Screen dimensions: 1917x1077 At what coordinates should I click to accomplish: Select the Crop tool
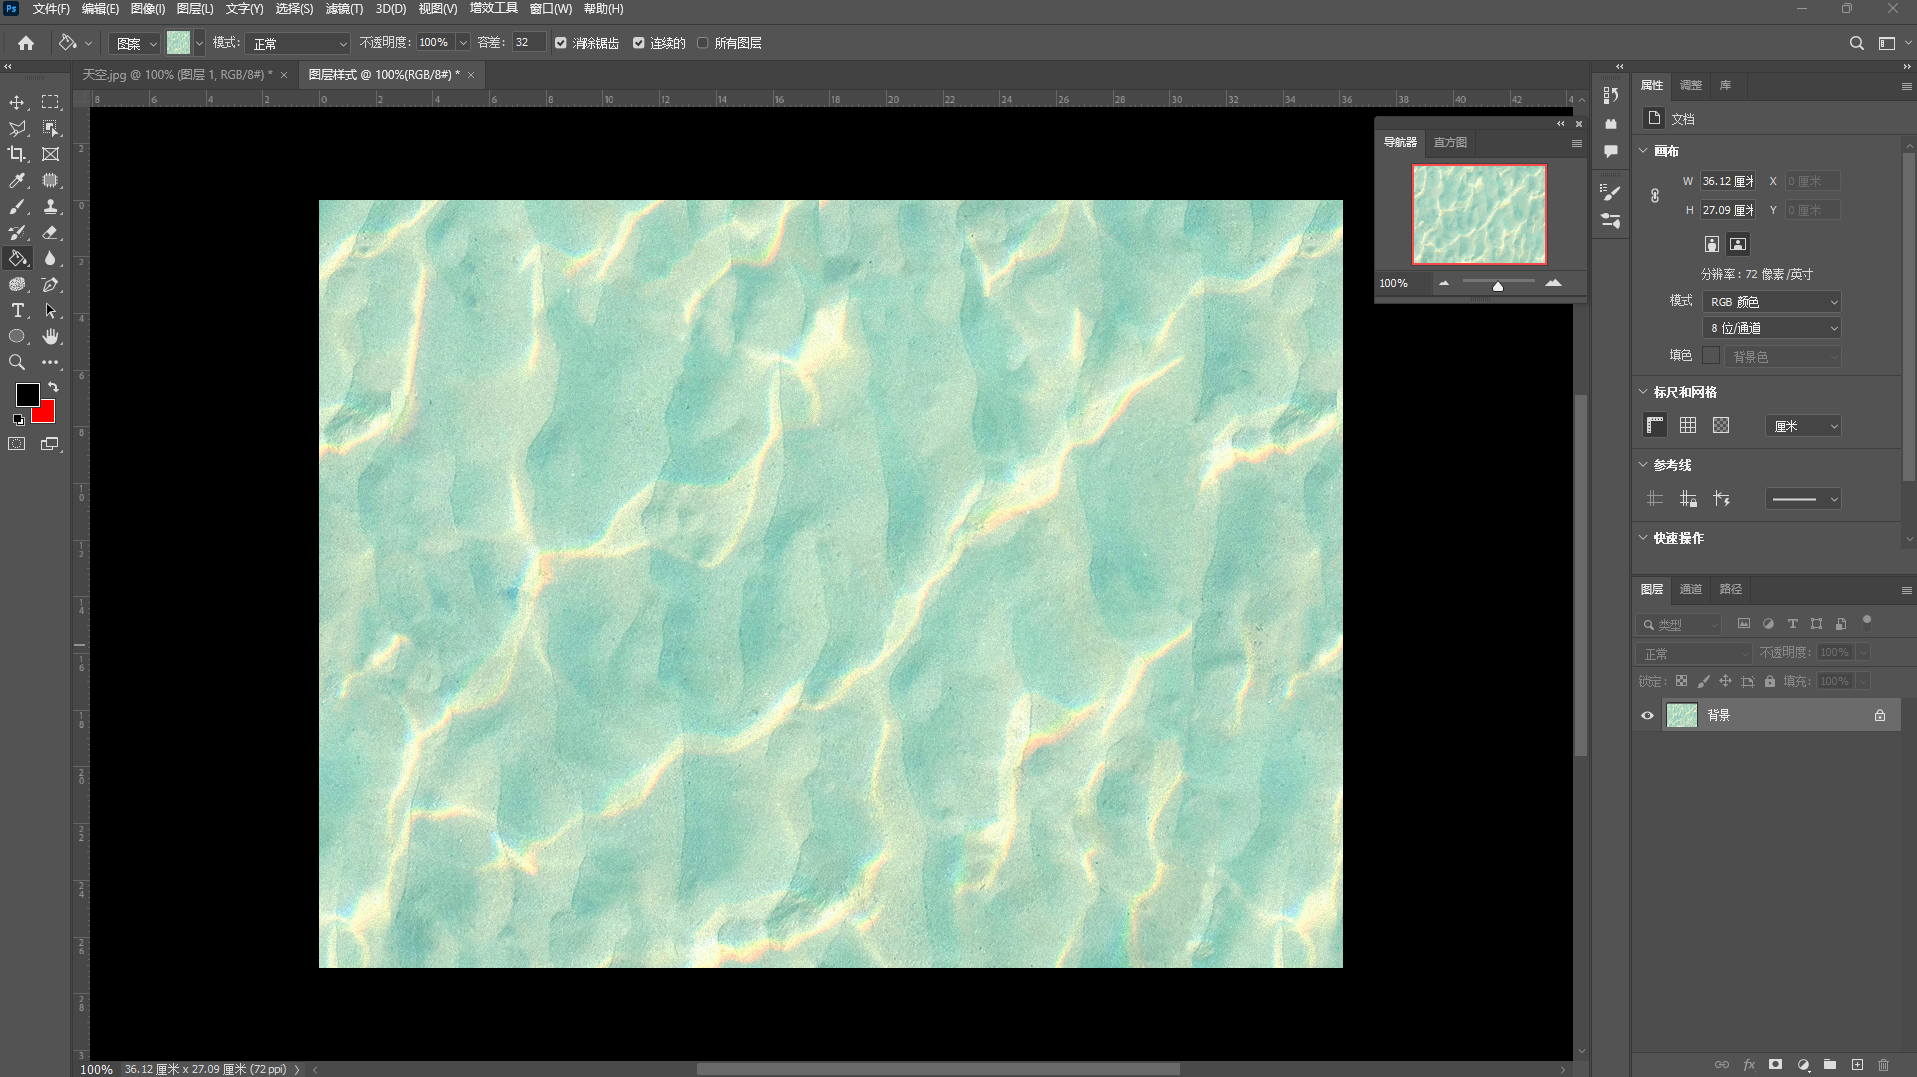[17, 154]
